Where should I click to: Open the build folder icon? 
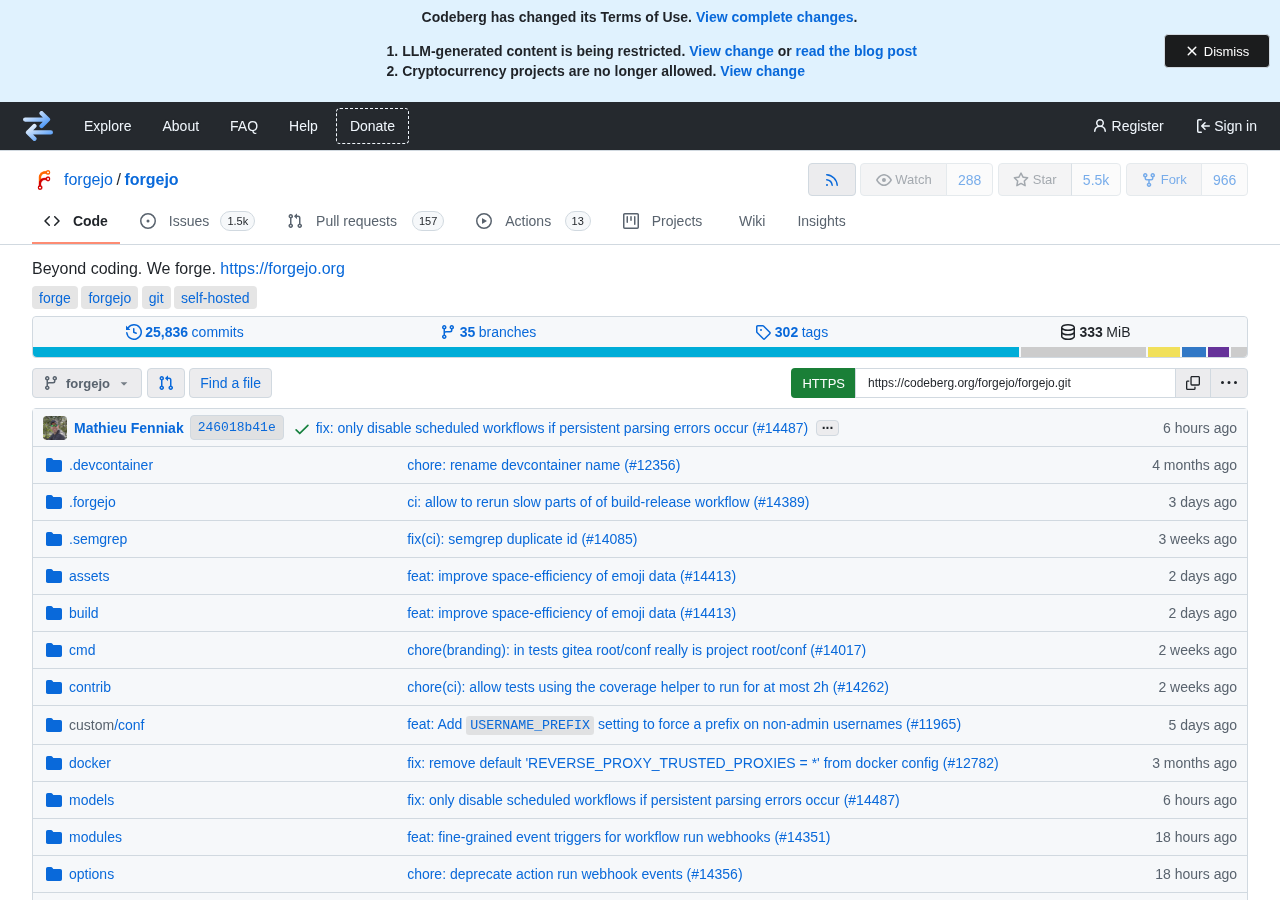[54, 613]
